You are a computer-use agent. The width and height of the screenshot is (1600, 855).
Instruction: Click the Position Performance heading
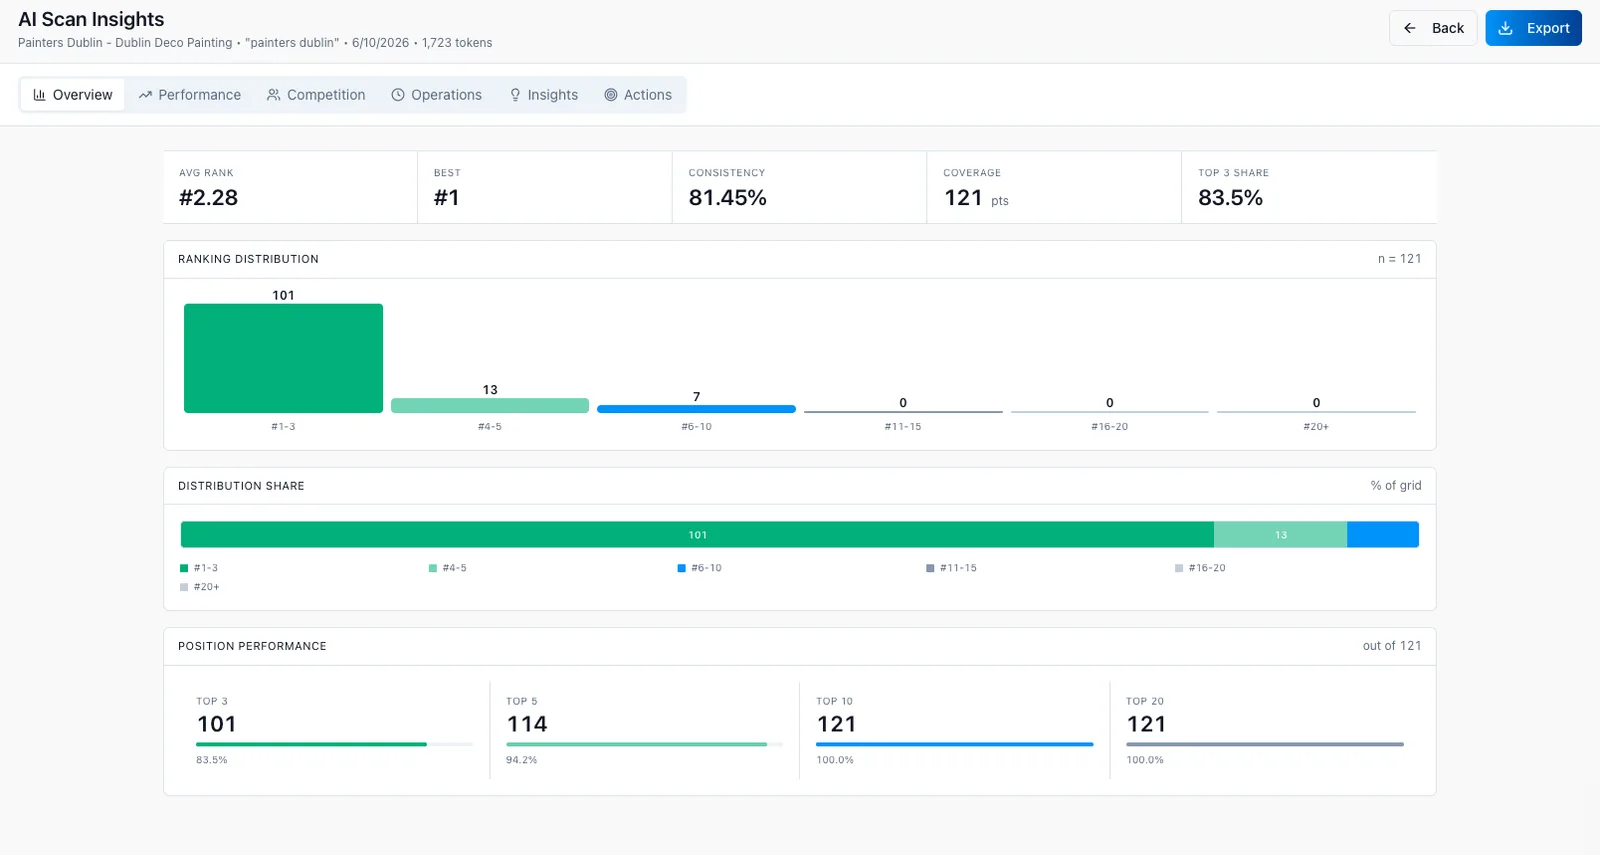coord(252,646)
